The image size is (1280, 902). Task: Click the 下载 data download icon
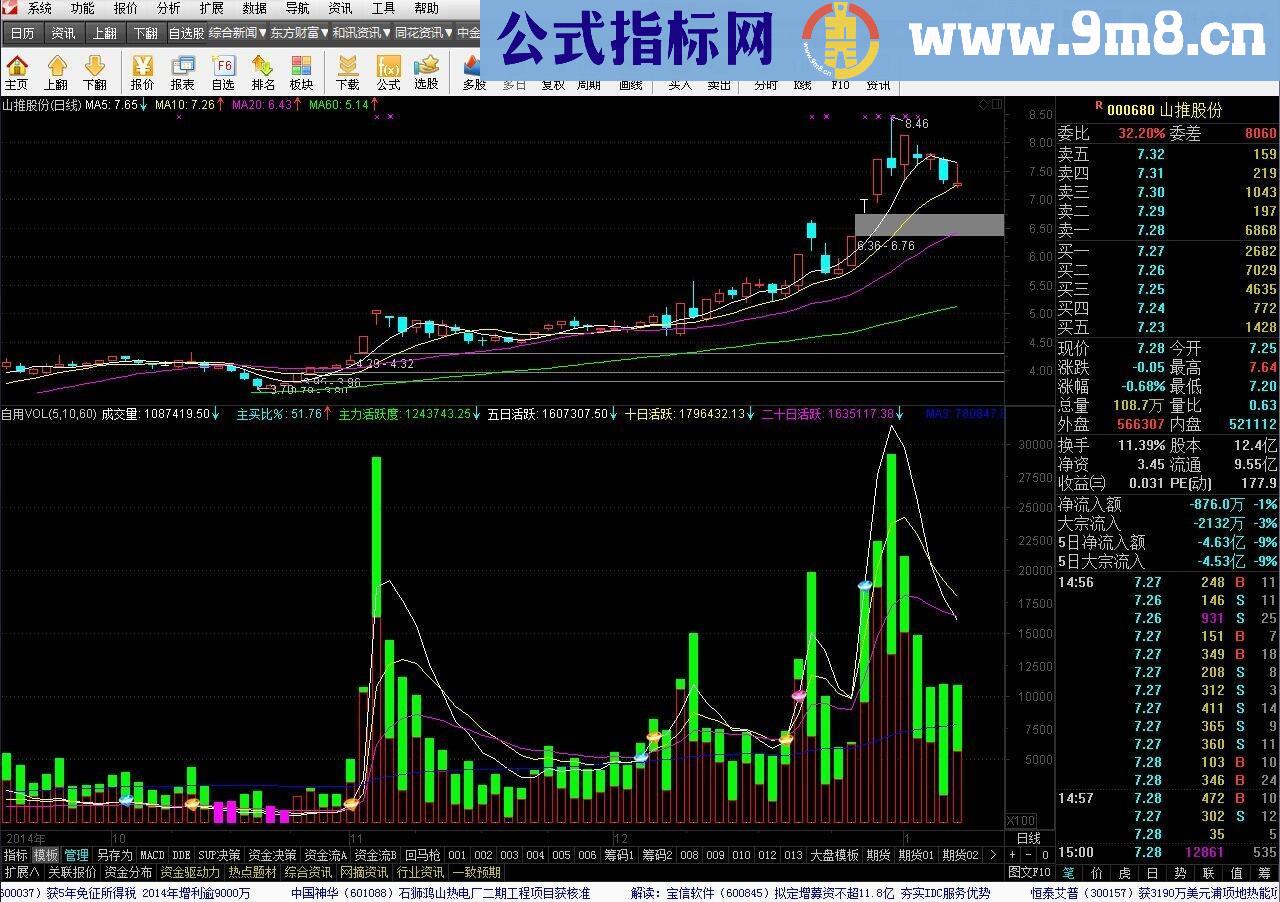pyautogui.click(x=347, y=70)
